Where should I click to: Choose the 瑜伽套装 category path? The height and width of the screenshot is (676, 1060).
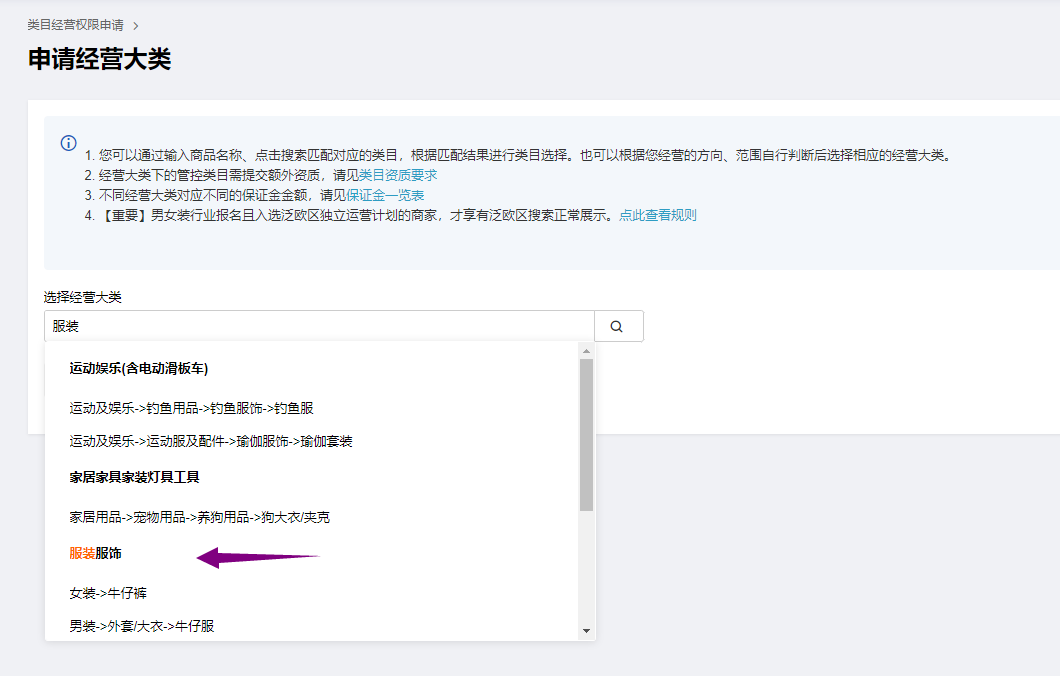click(211, 441)
